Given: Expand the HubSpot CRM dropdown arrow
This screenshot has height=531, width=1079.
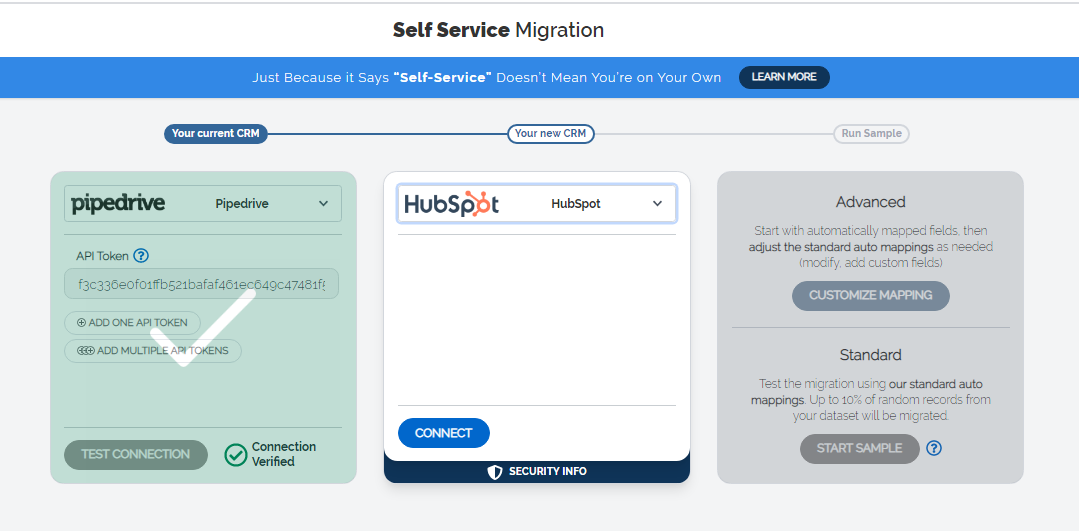Looking at the screenshot, I should (x=657, y=204).
